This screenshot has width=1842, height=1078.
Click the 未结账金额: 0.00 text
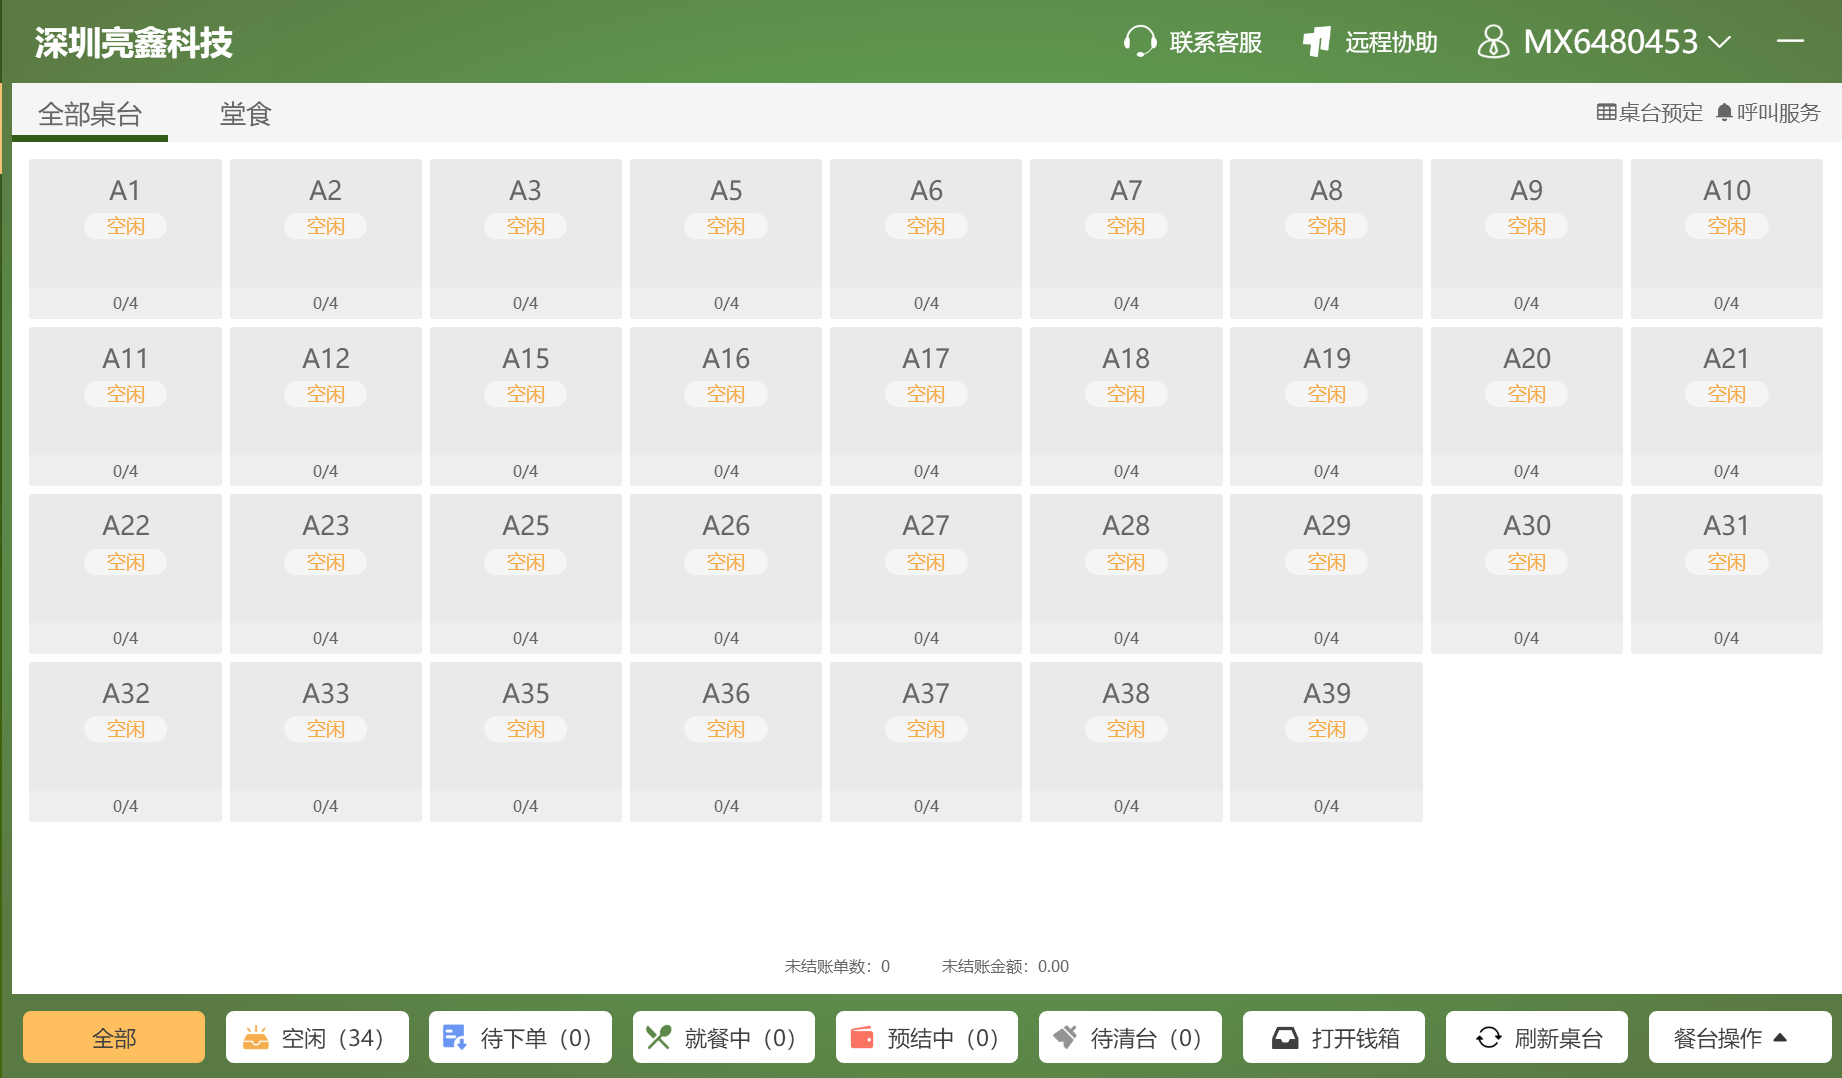(x=1005, y=966)
